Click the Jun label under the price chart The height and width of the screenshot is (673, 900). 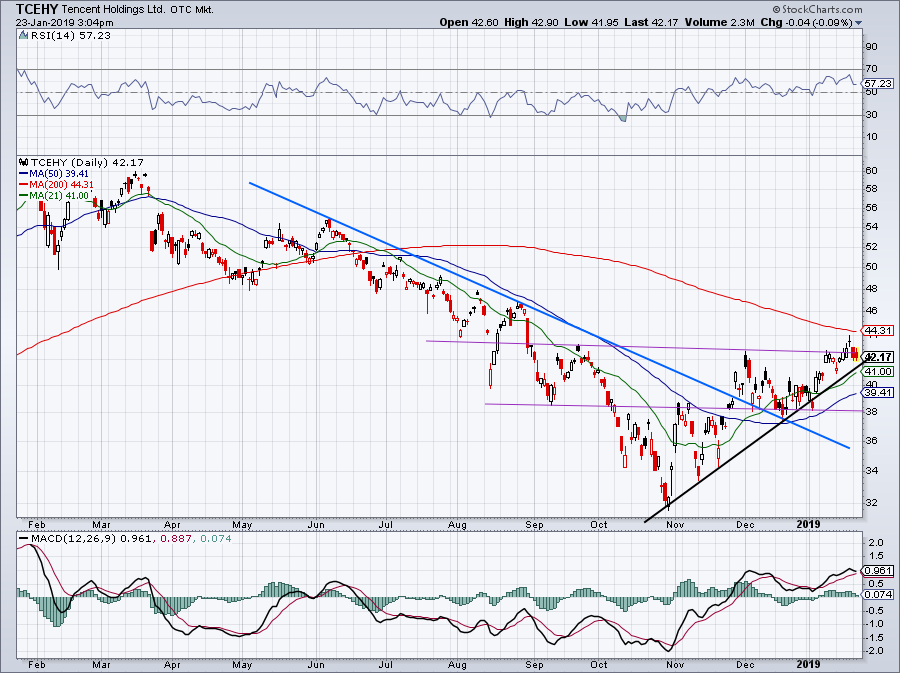point(316,524)
